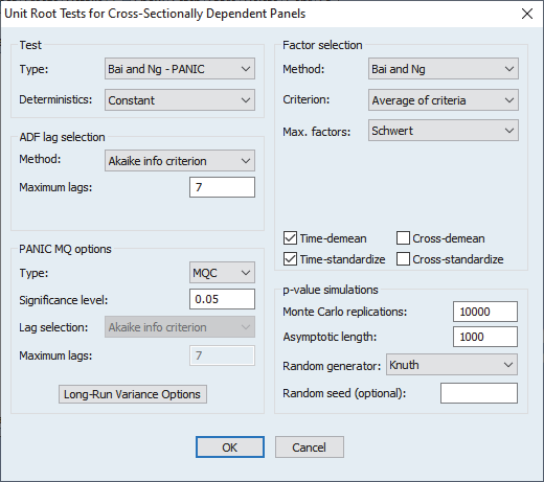Click Long-Run Variance Options button

click(x=133, y=394)
